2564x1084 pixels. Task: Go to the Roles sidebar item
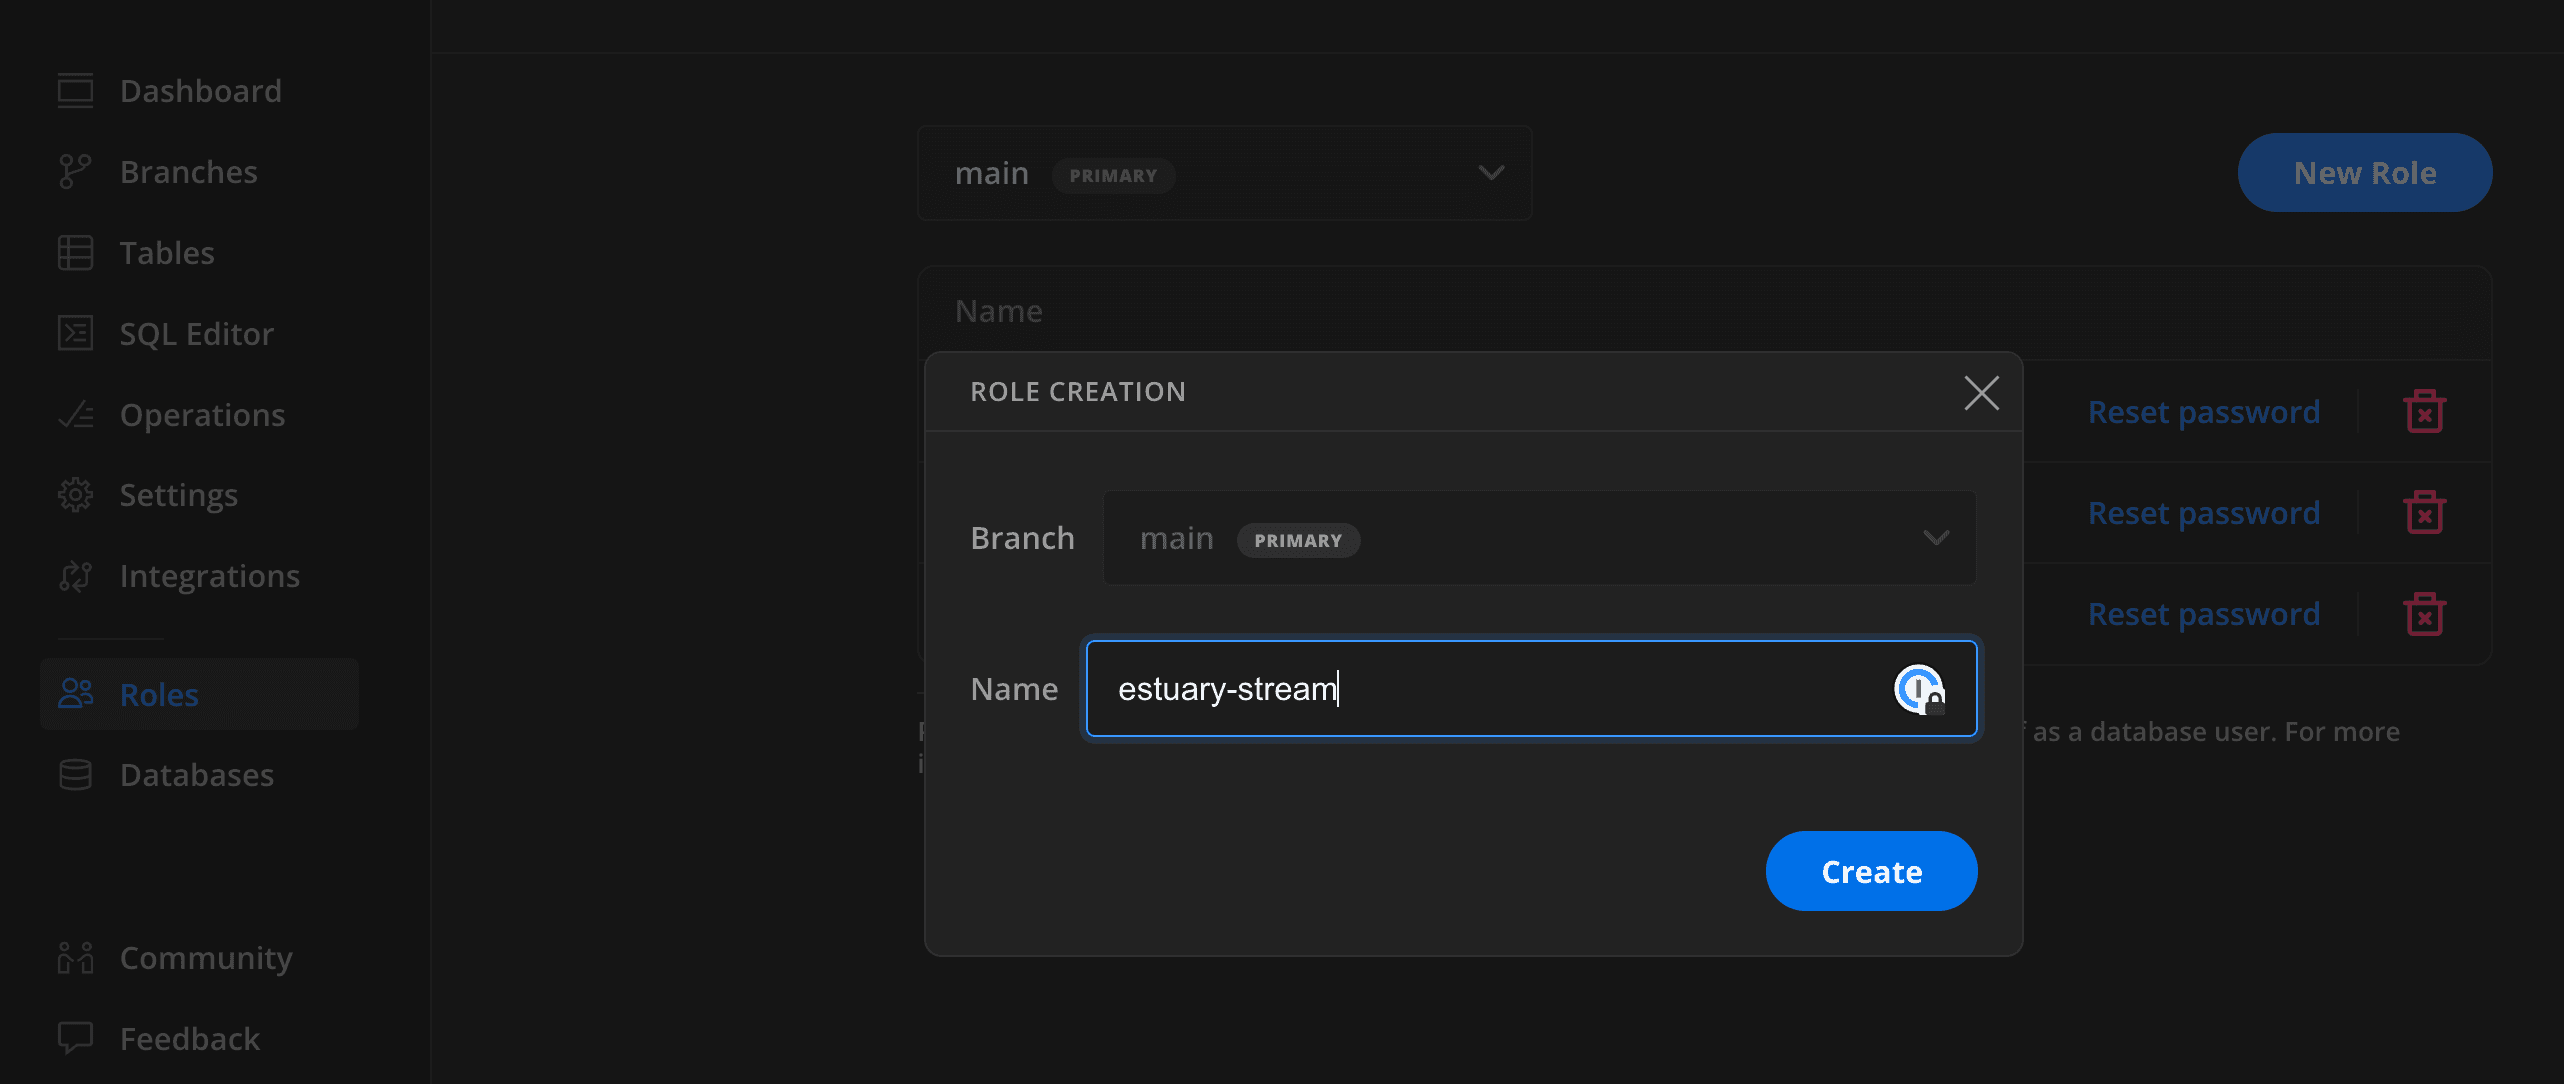pos(159,695)
